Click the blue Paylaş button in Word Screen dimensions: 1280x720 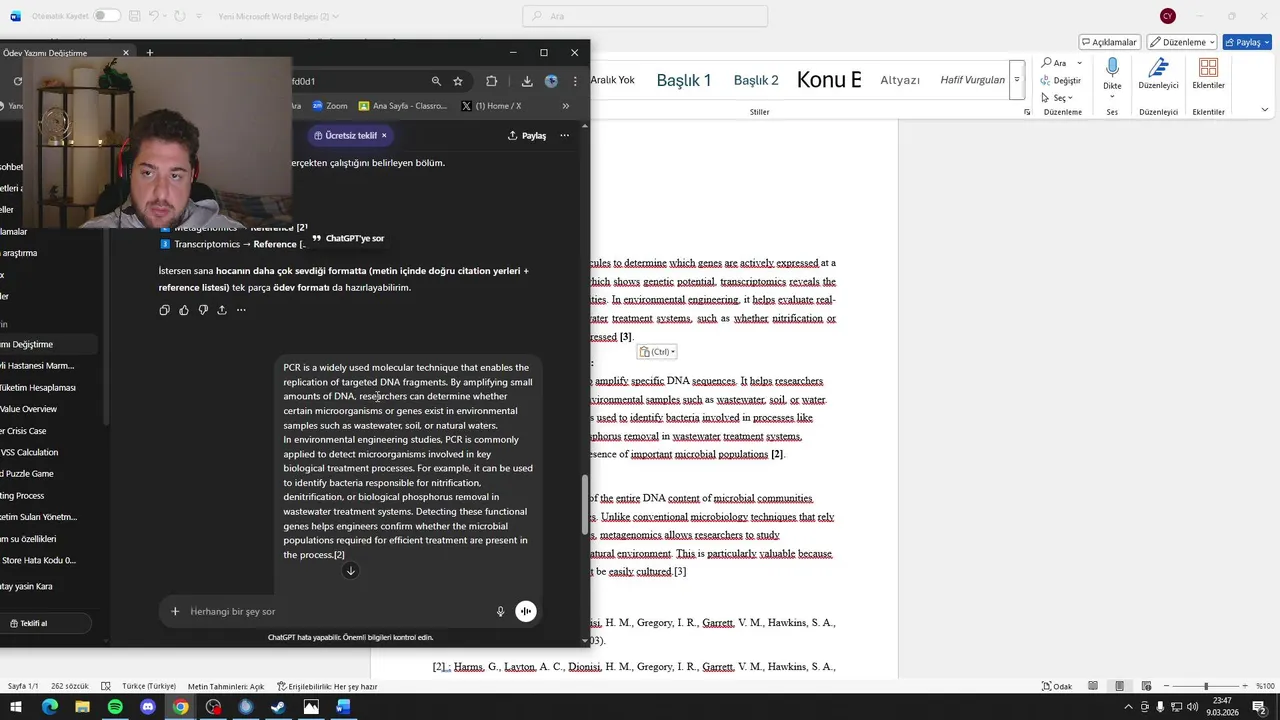coord(1247,42)
